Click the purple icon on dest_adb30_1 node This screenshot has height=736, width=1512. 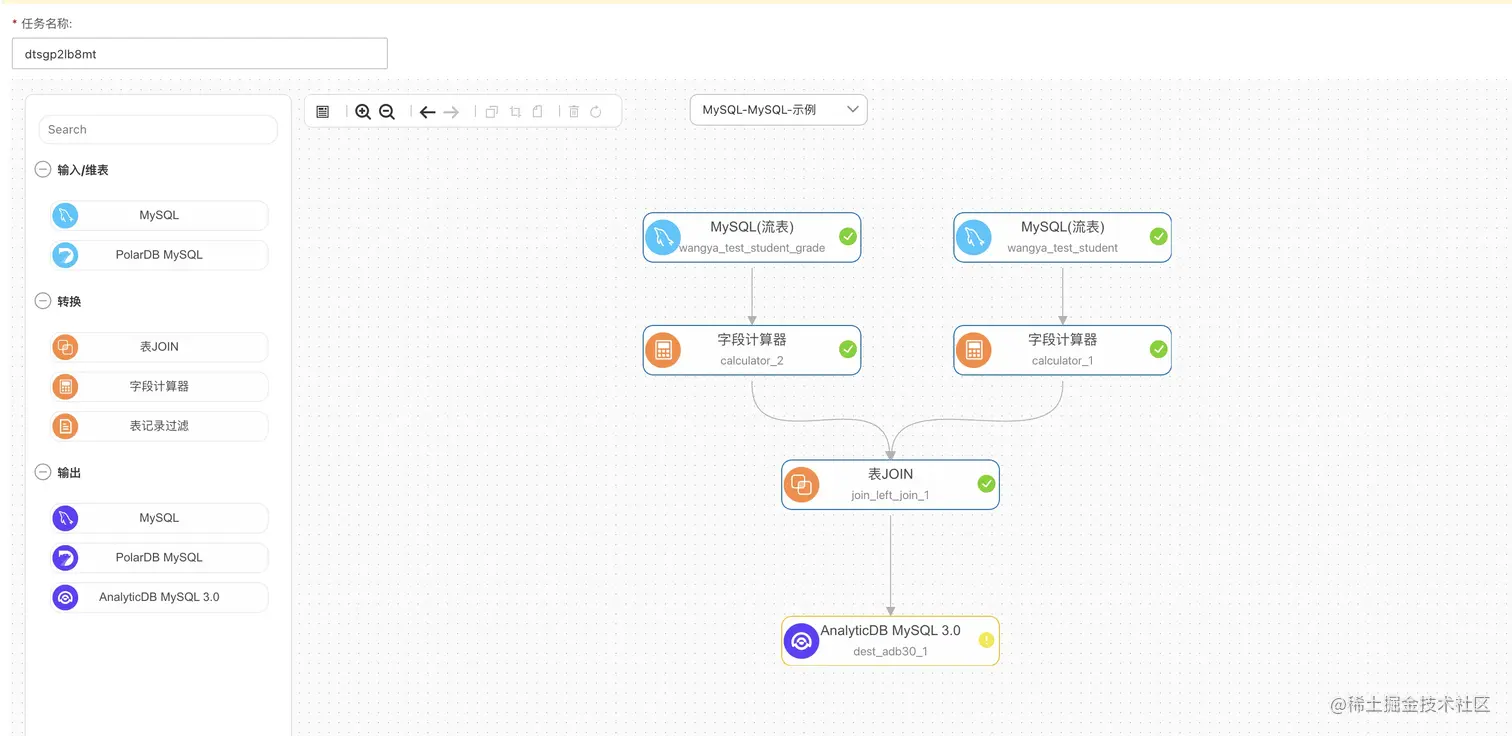click(801, 641)
